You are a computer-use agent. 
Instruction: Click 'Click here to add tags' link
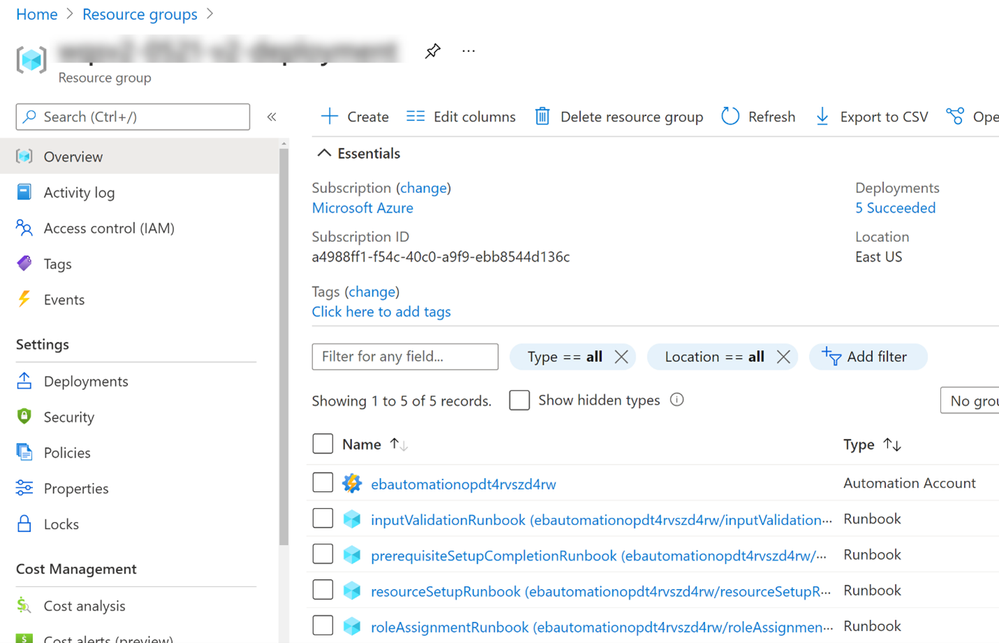tap(381, 312)
